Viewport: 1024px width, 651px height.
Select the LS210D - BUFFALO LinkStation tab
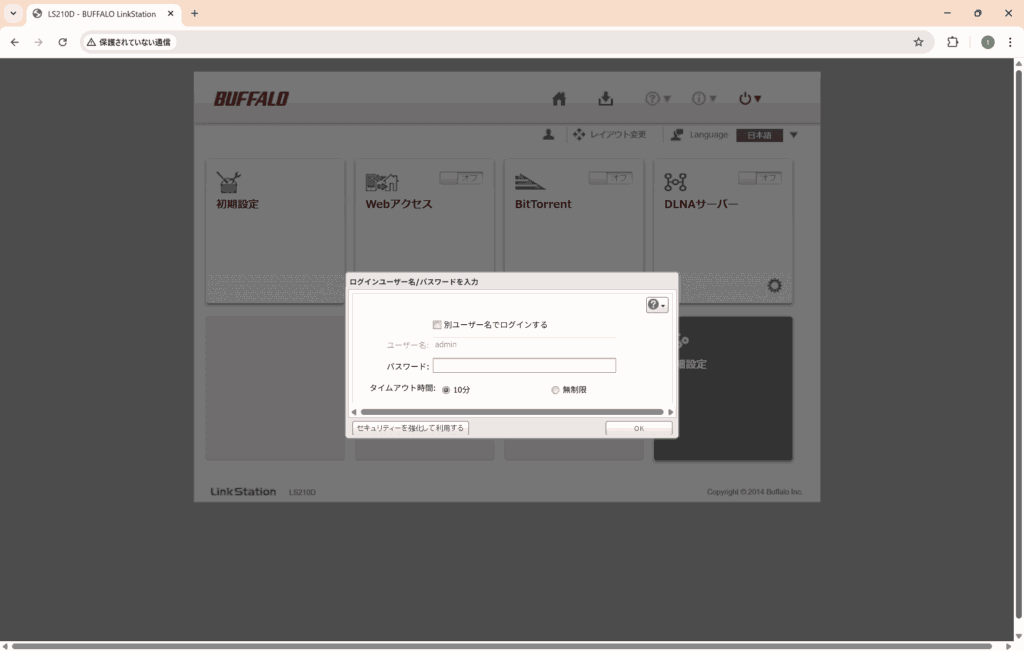point(101,14)
